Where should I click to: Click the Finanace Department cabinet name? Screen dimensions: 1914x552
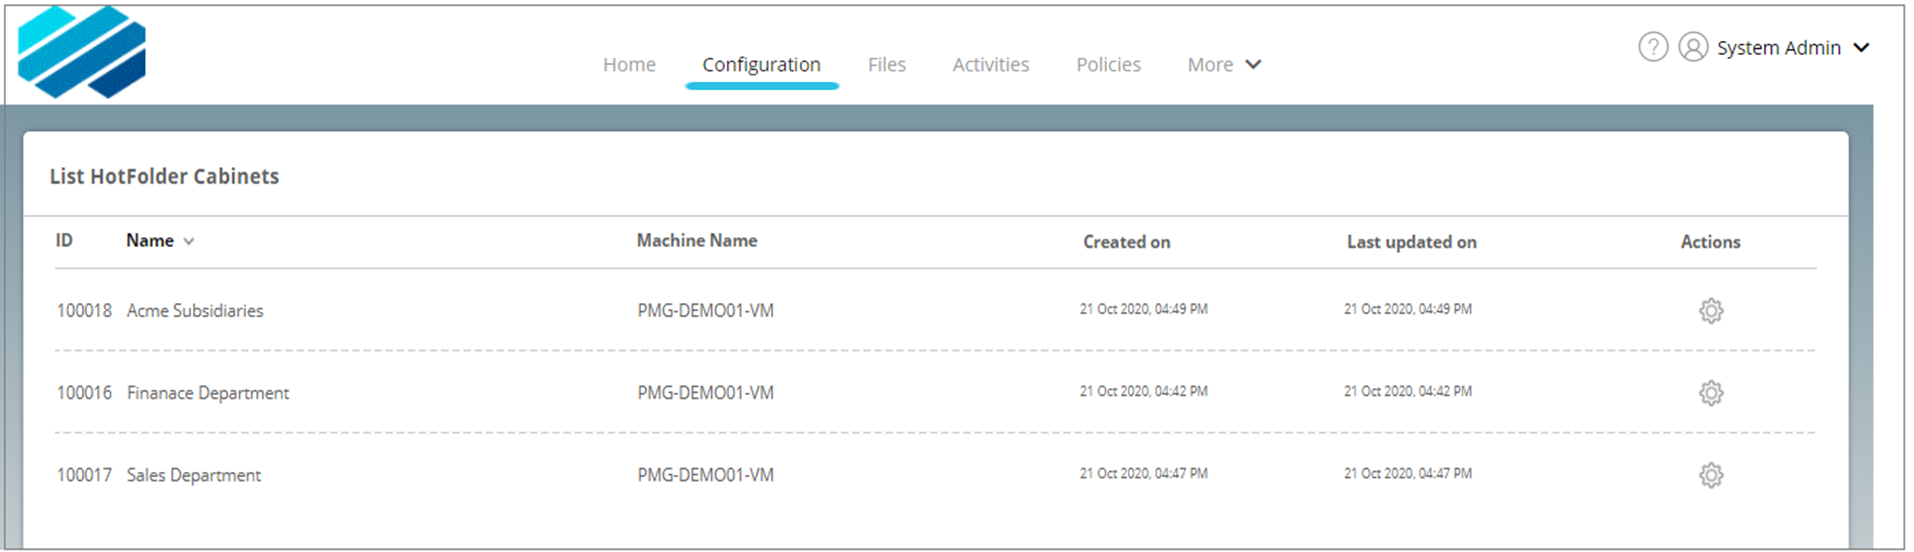click(207, 393)
